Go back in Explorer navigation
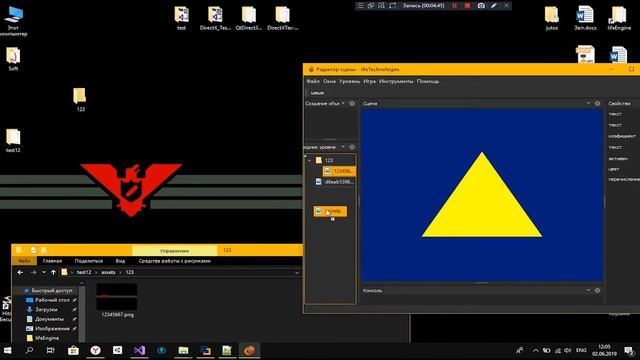640x360 pixels. point(20,272)
